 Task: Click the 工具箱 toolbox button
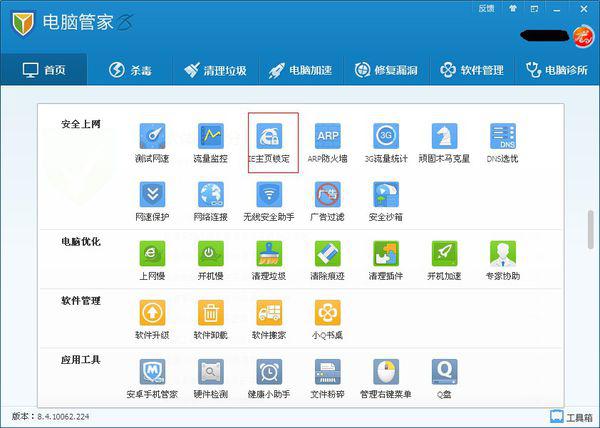572,417
